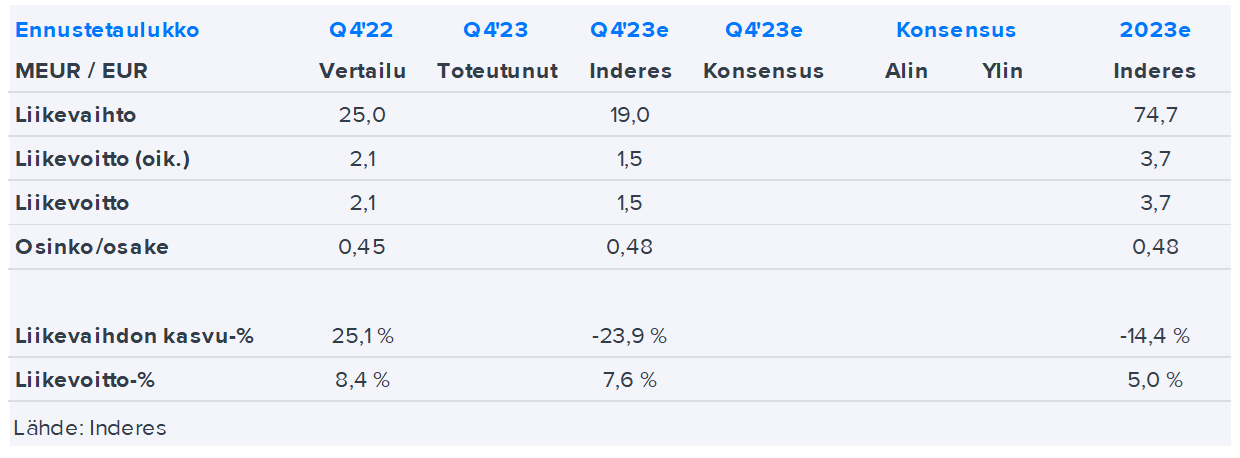Click the Toteutunut column subheader

(497, 71)
